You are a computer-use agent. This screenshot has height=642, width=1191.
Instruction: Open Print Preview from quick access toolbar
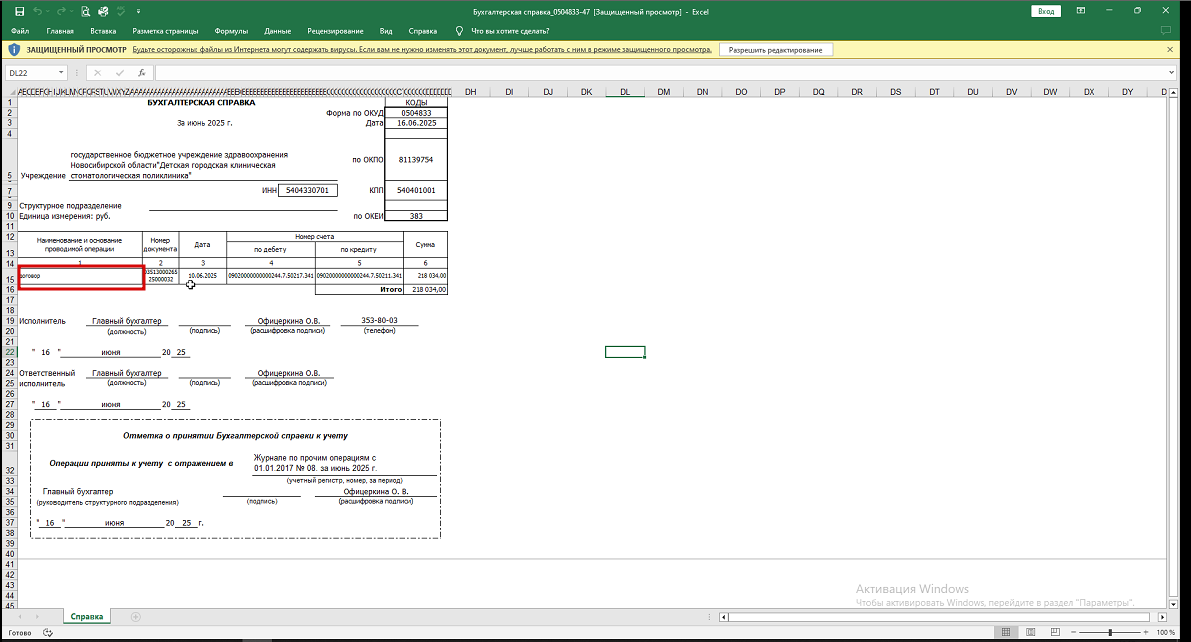(x=85, y=11)
